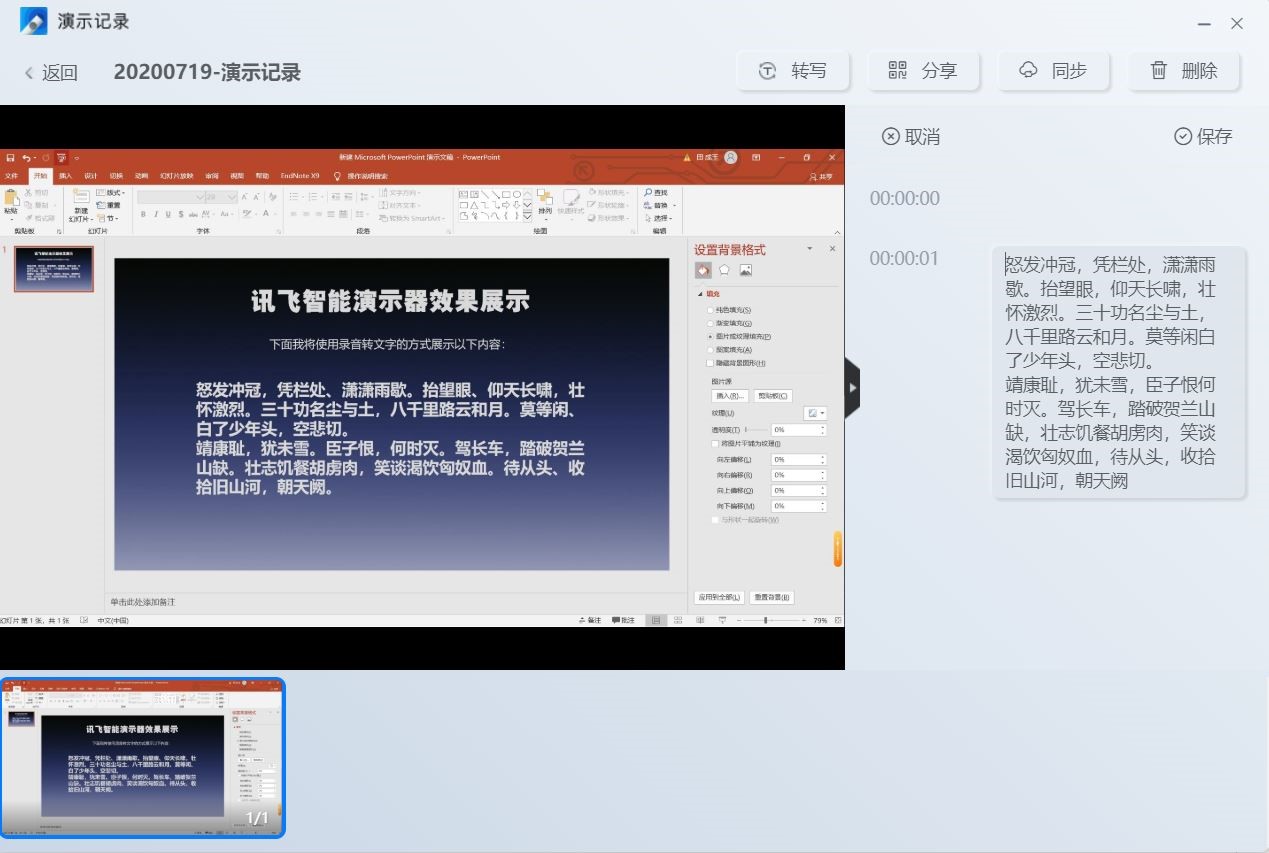Click the 备注 notes icon in recorded status bar
This screenshot has height=853, width=1269.
coord(583,620)
